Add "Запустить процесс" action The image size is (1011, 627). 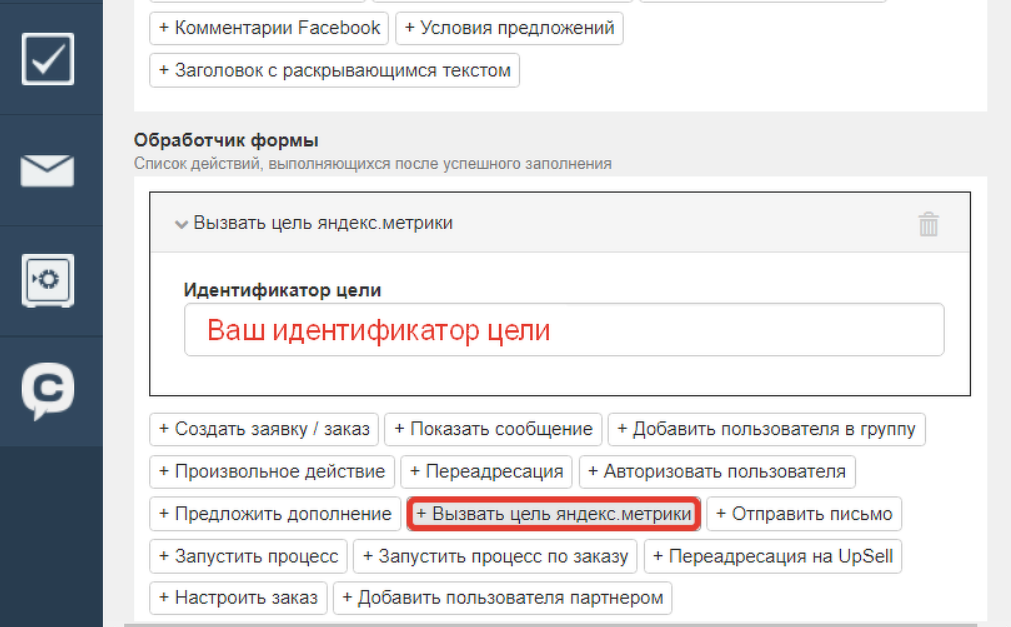[x=248, y=556]
